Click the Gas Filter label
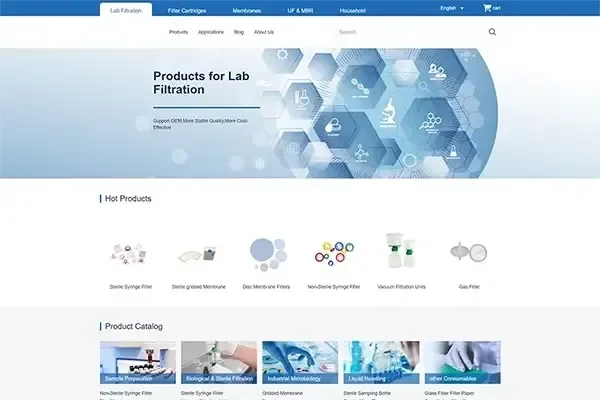 tap(469, 287)
